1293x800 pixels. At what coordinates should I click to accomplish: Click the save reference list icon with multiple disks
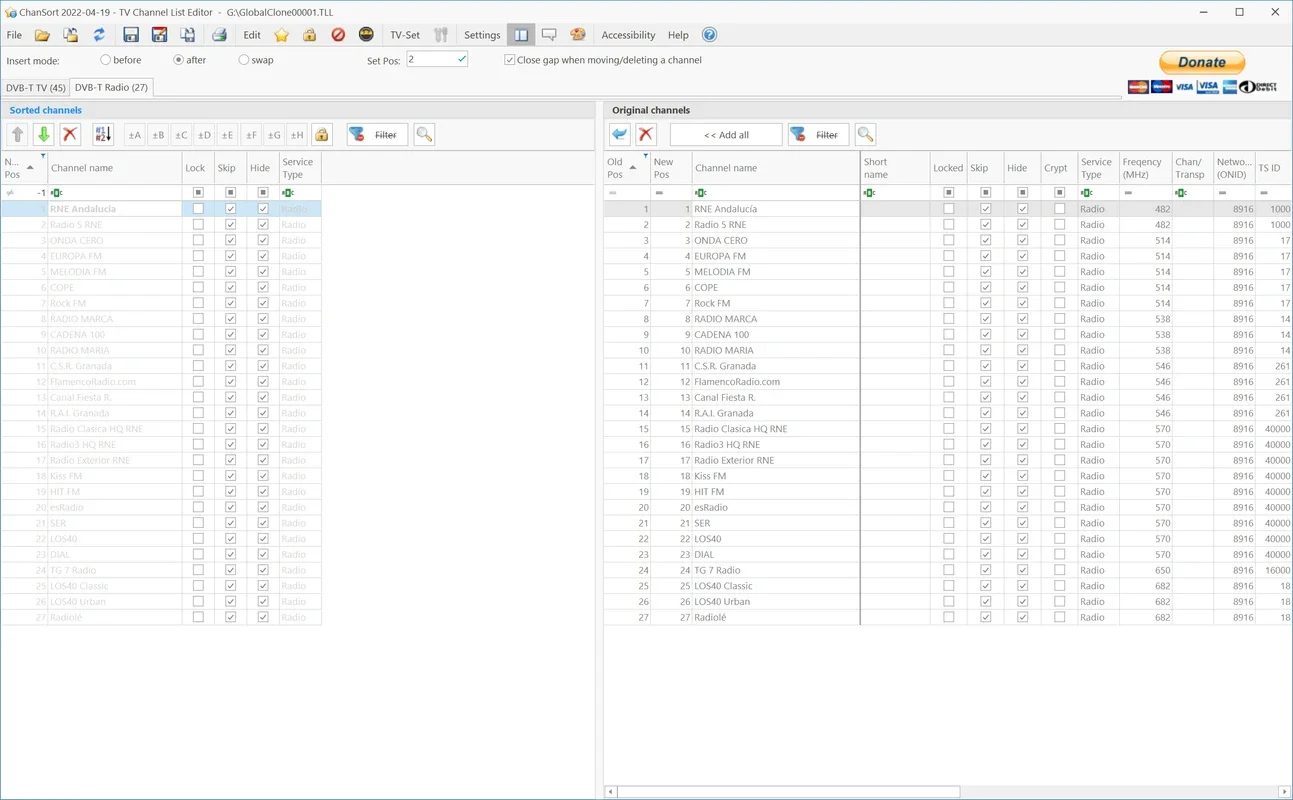click(187, 35)
